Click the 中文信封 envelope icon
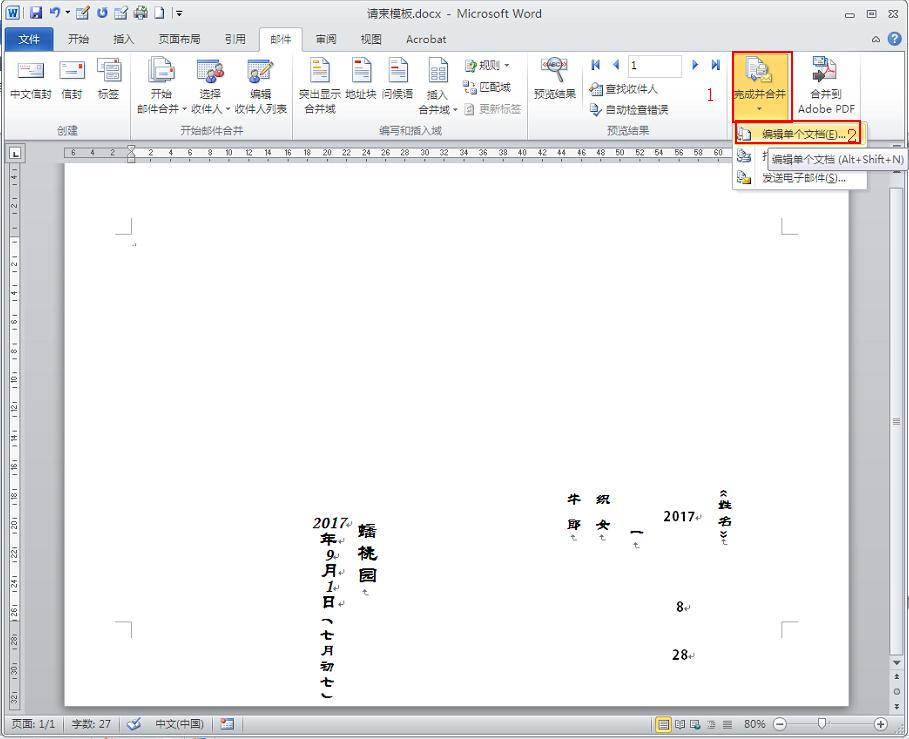Image resolution: width=909 pixels, height=739 pixels. pos(31,79)
